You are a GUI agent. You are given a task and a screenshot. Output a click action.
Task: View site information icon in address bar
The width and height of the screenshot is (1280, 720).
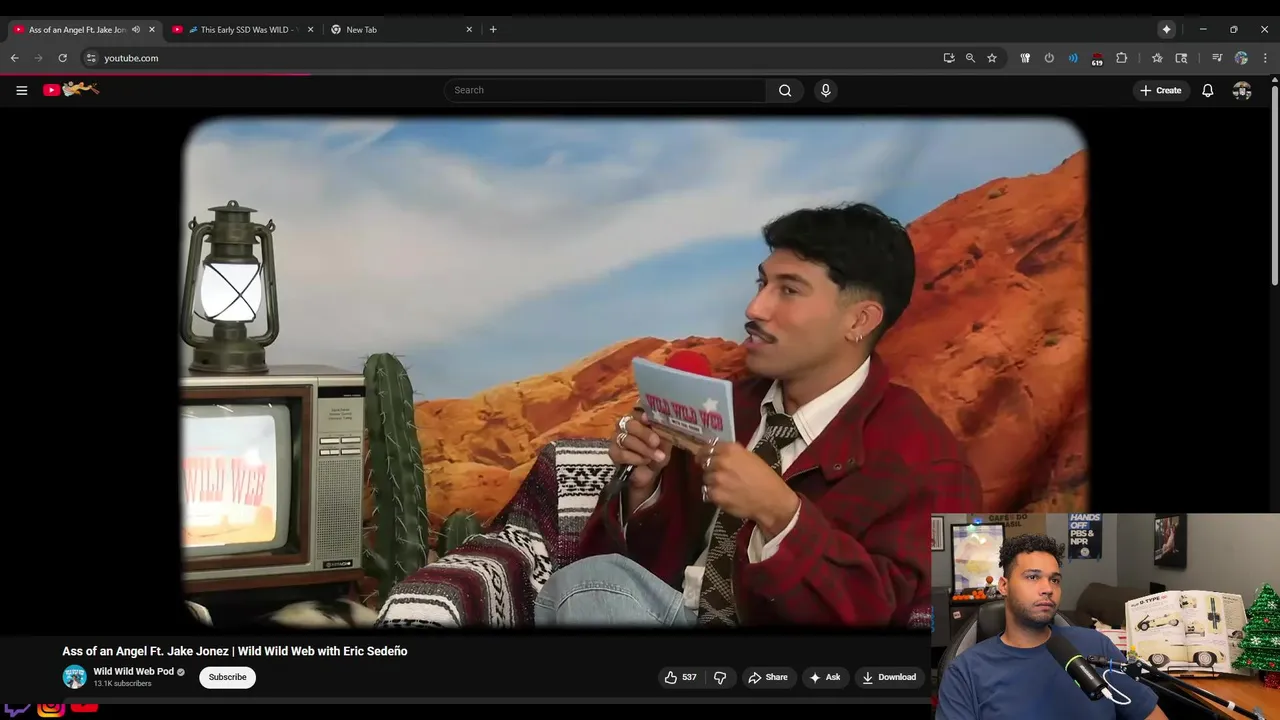point(91,58)
